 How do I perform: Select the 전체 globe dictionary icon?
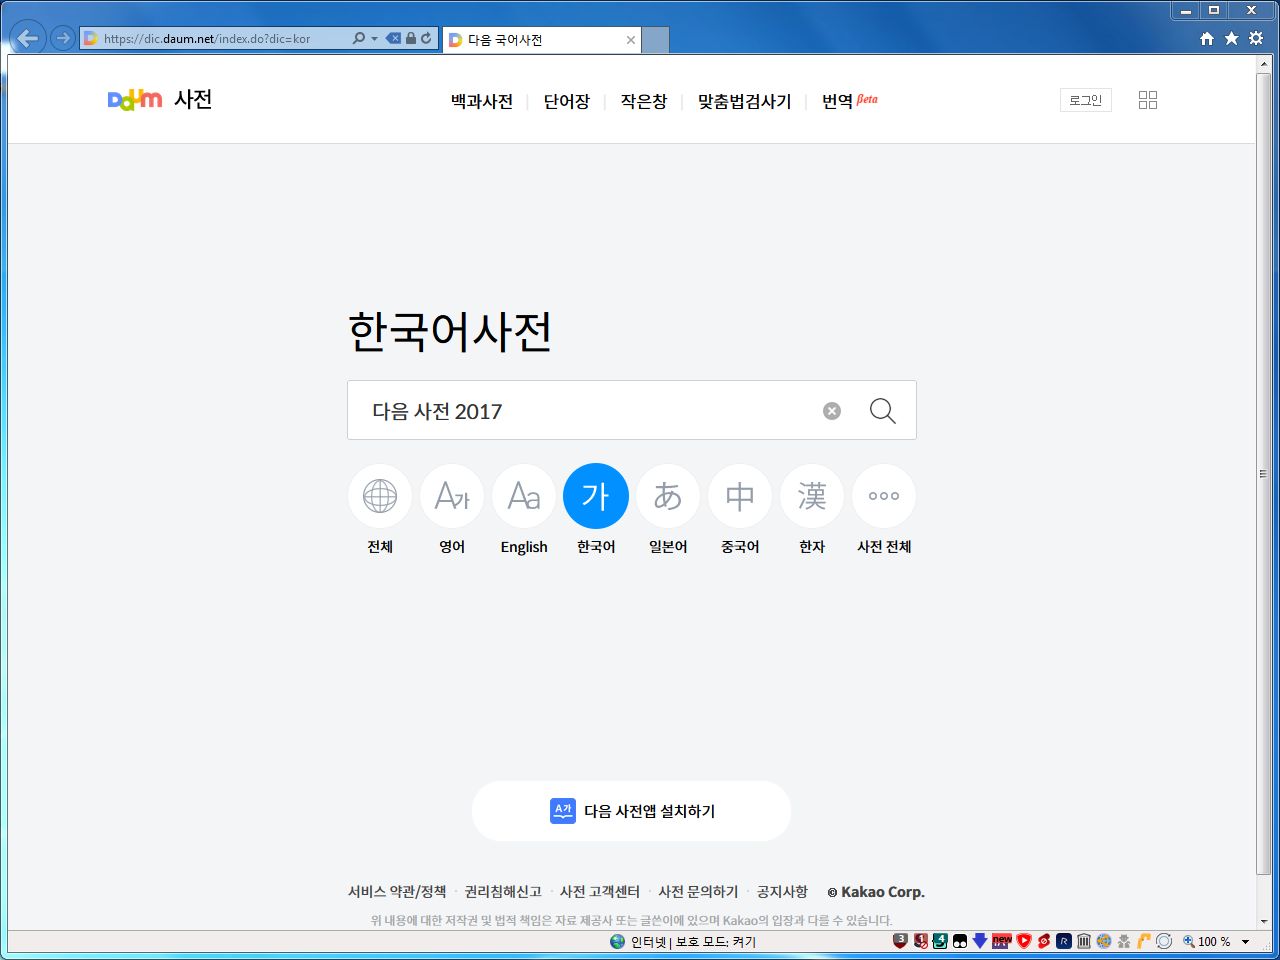pos(380,496)
